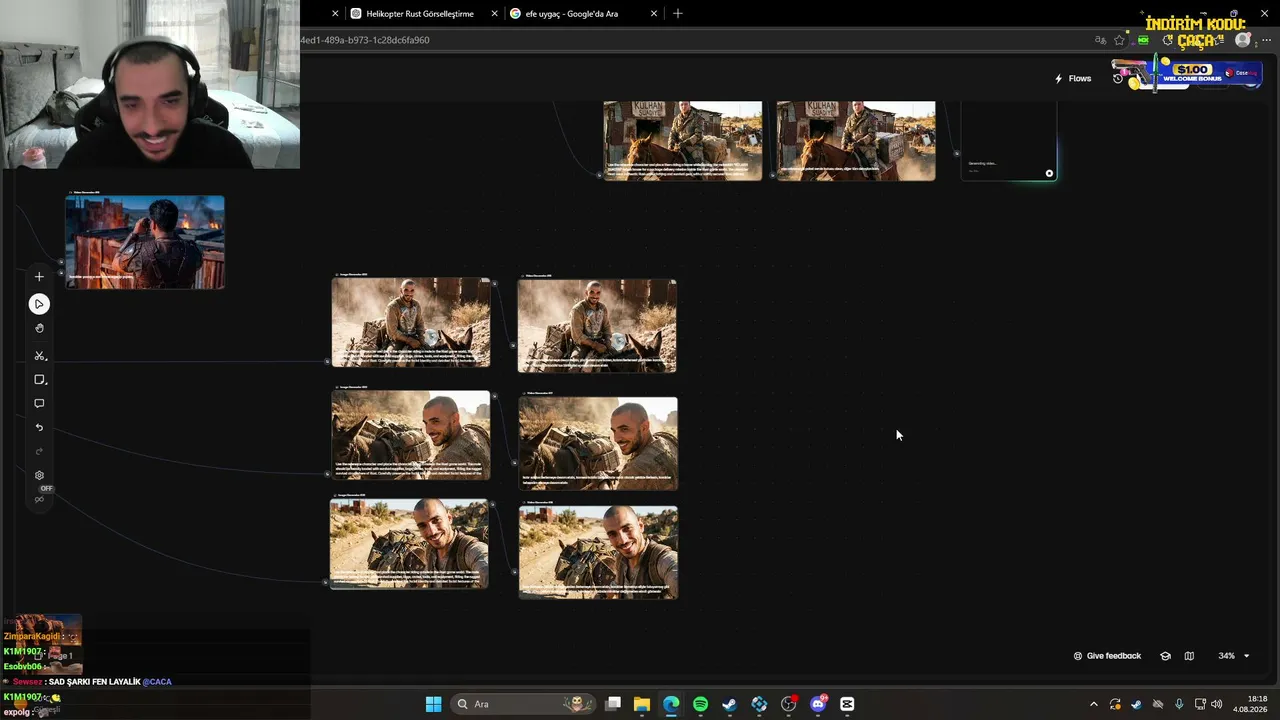The image size is (1280, 720).
Task: Toggle the OFF link option in toolbar
Action: click(41, 494)
